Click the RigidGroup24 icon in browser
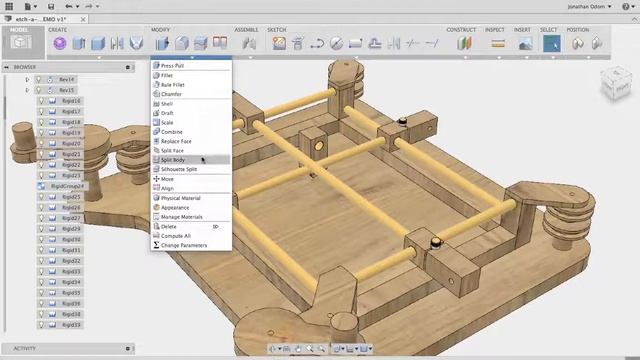 [41, 186]
